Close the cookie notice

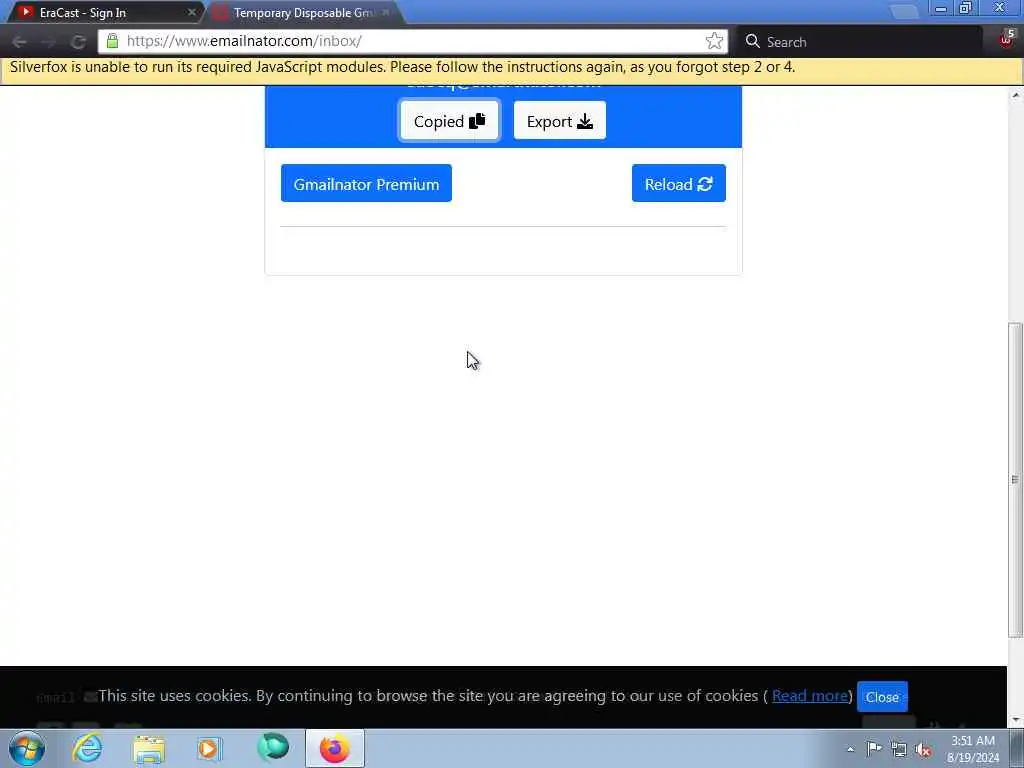pyautogui.click(x=882, y=697)
